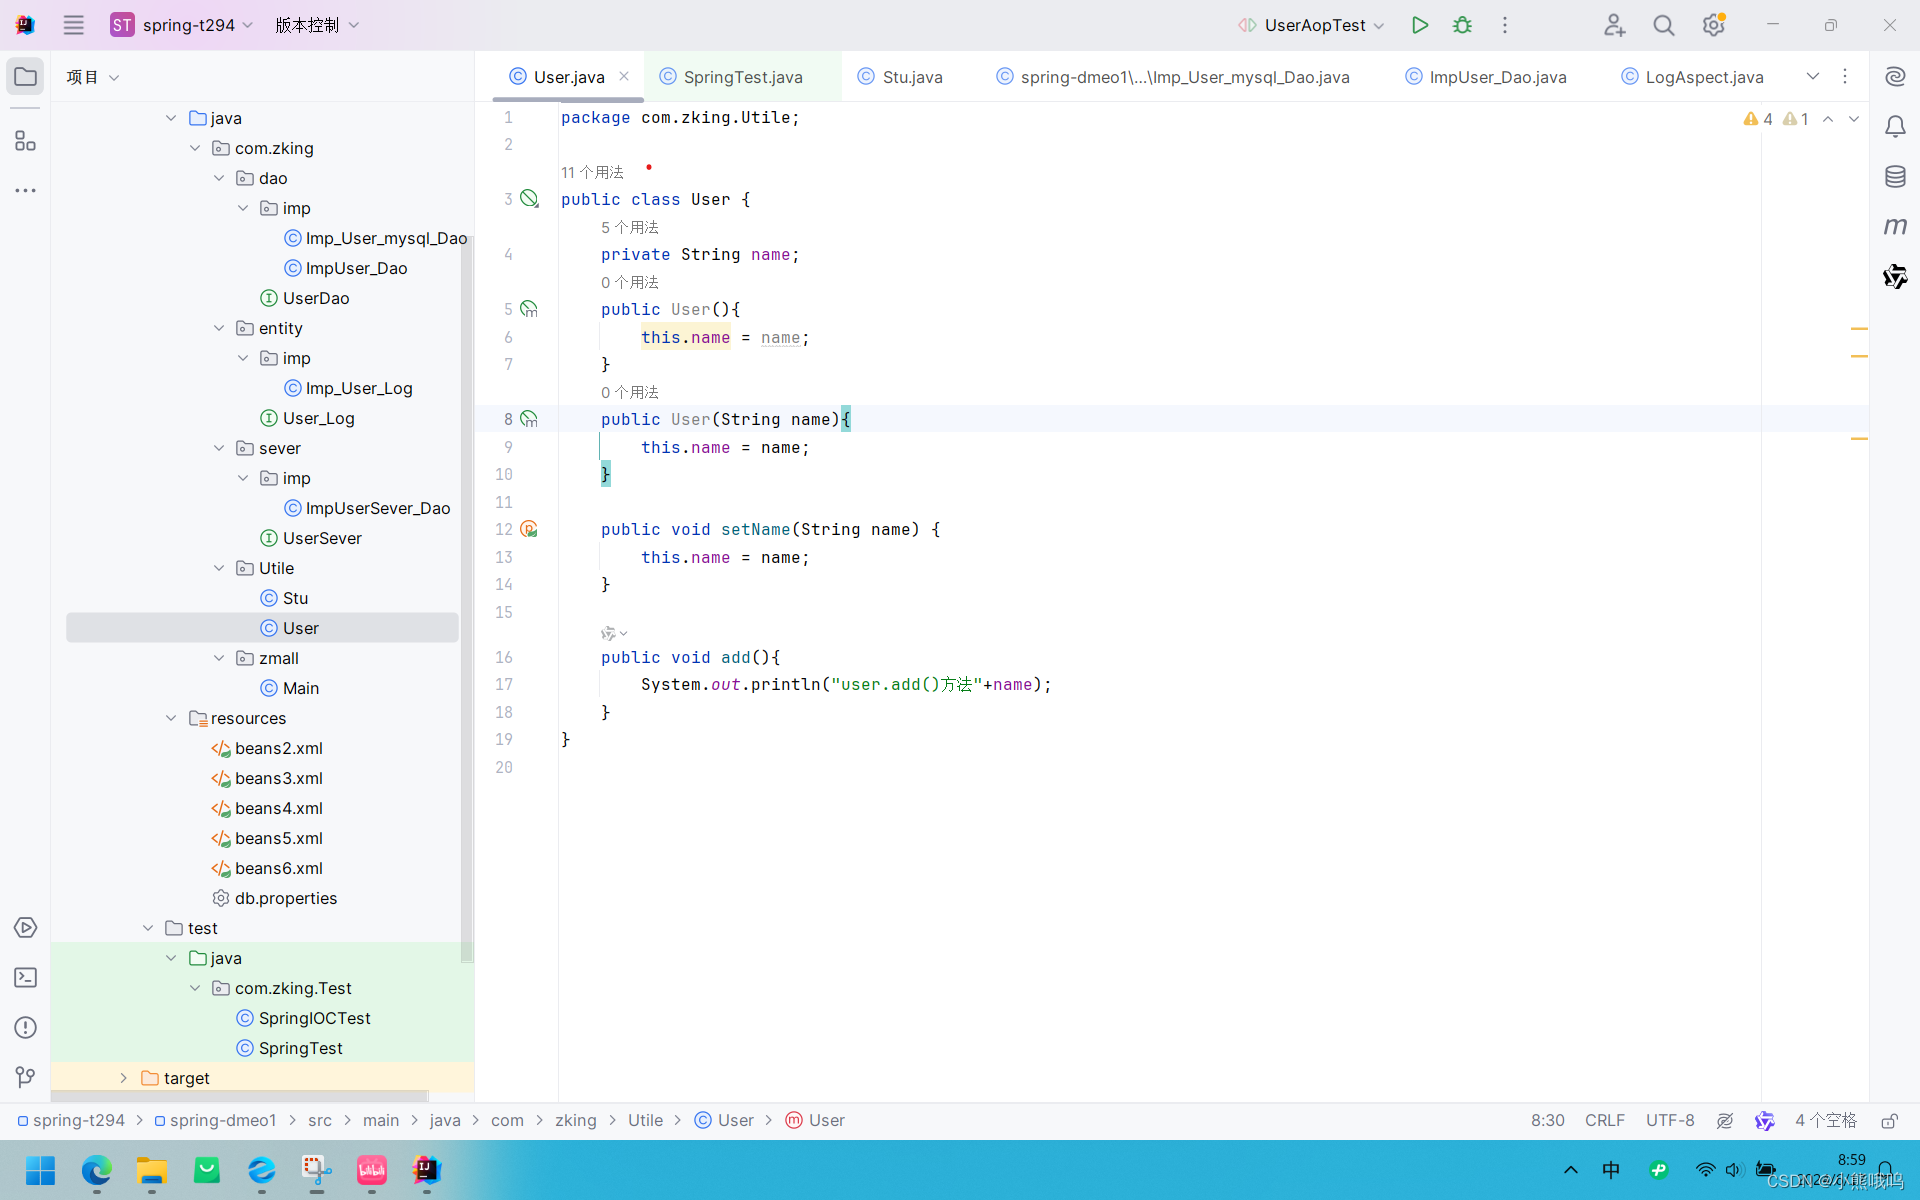Open the Terminal tool window
The width and height of the screenshot is (1920, 1200).
pos(26,978)
